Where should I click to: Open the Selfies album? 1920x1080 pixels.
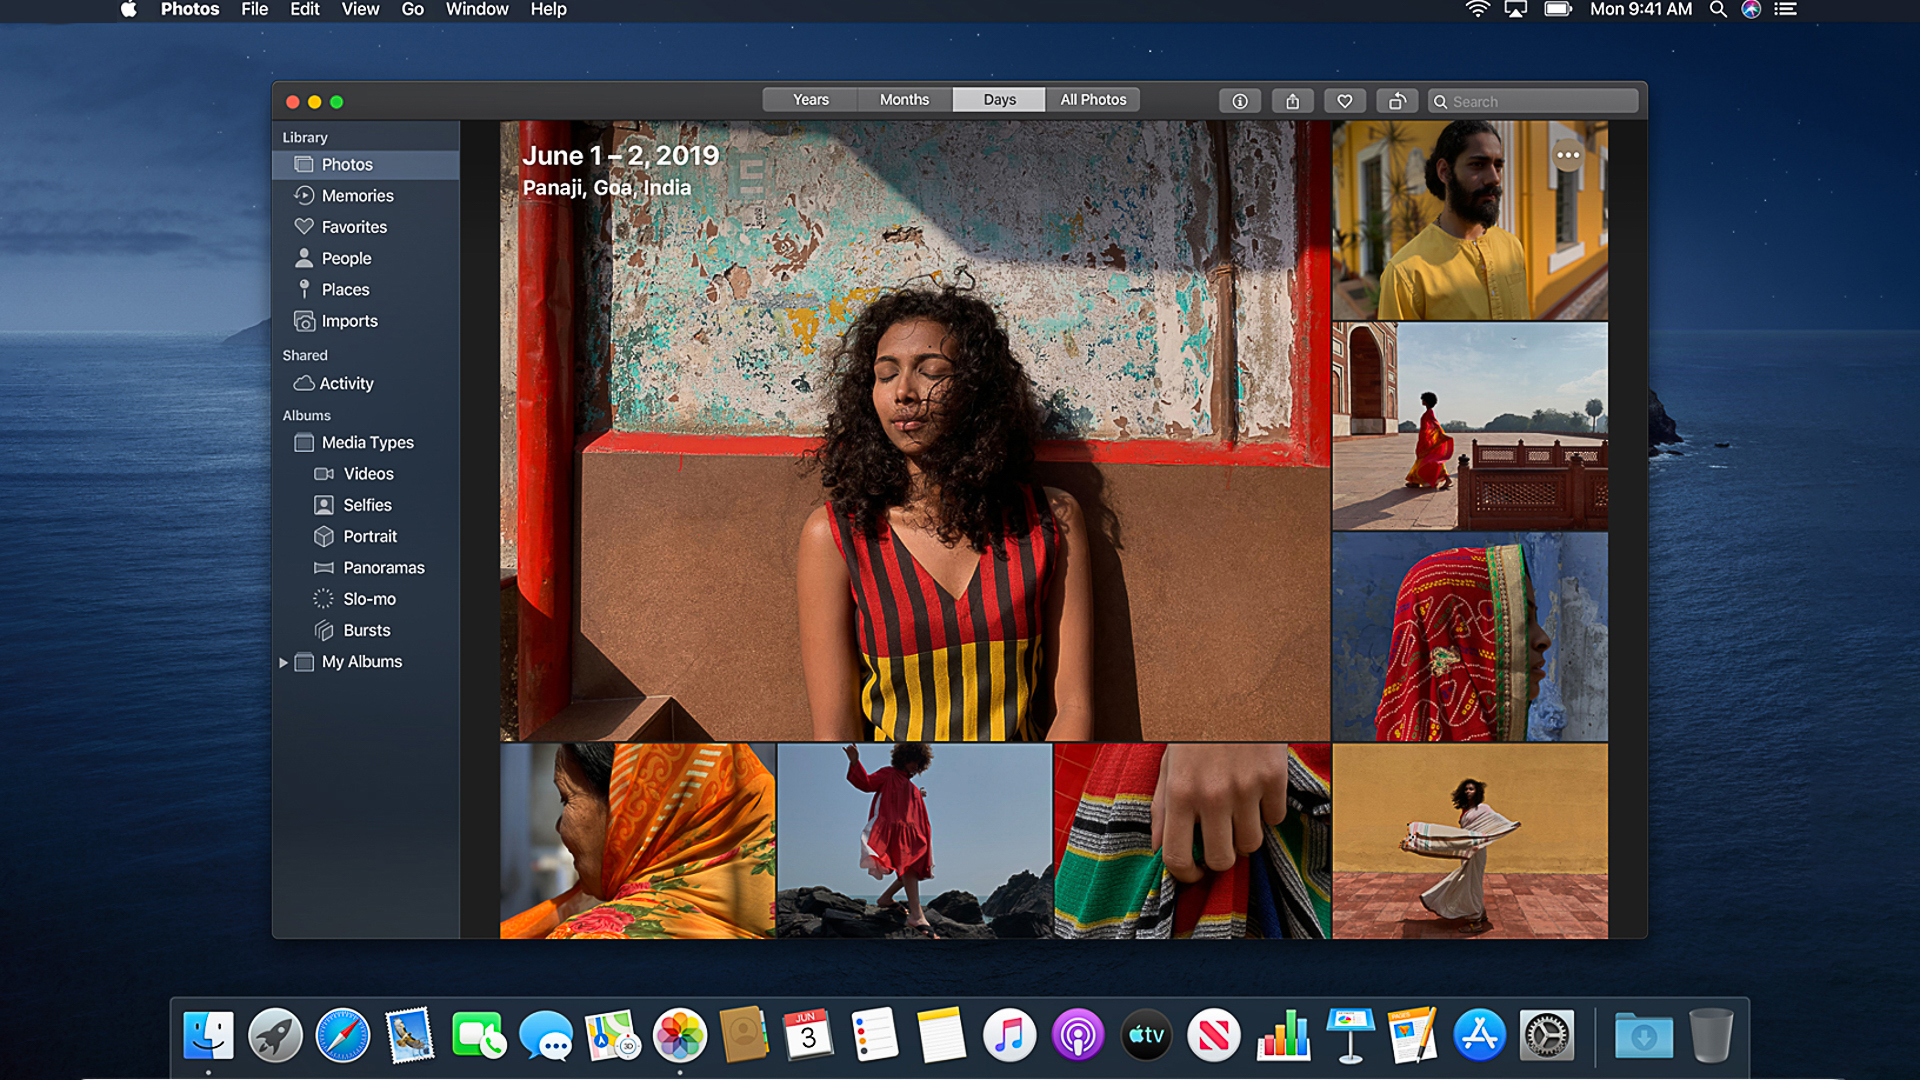pyautogui.click(x=366, y=505)
